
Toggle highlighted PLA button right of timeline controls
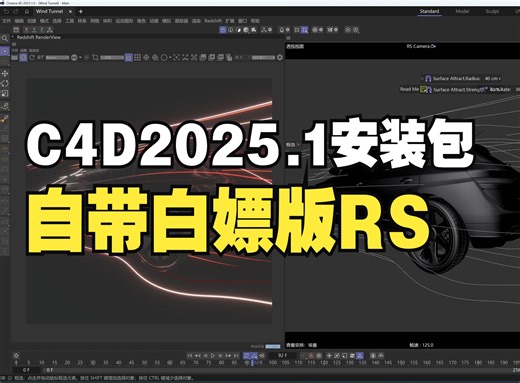point(360,356)
